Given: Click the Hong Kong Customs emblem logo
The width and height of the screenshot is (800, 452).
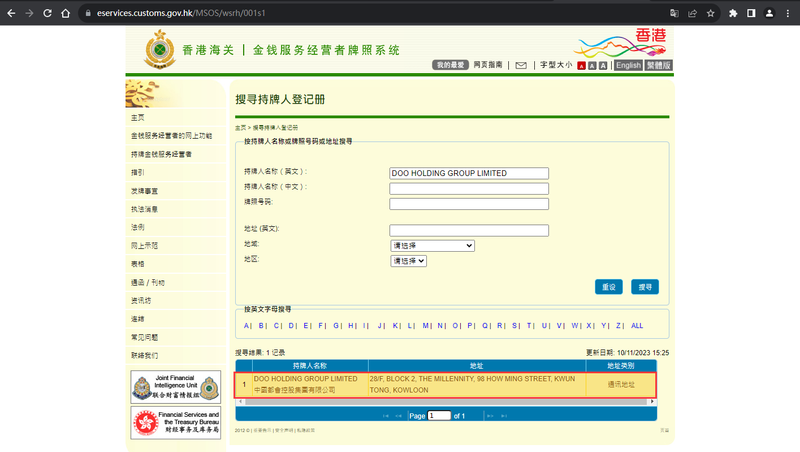Looking at the screenshot, I should [x=160, y=49].
